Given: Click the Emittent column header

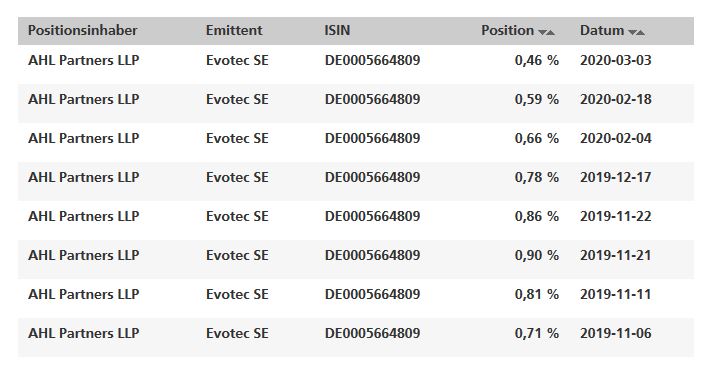Looking at the screenshot, I should tap(234, 31).
